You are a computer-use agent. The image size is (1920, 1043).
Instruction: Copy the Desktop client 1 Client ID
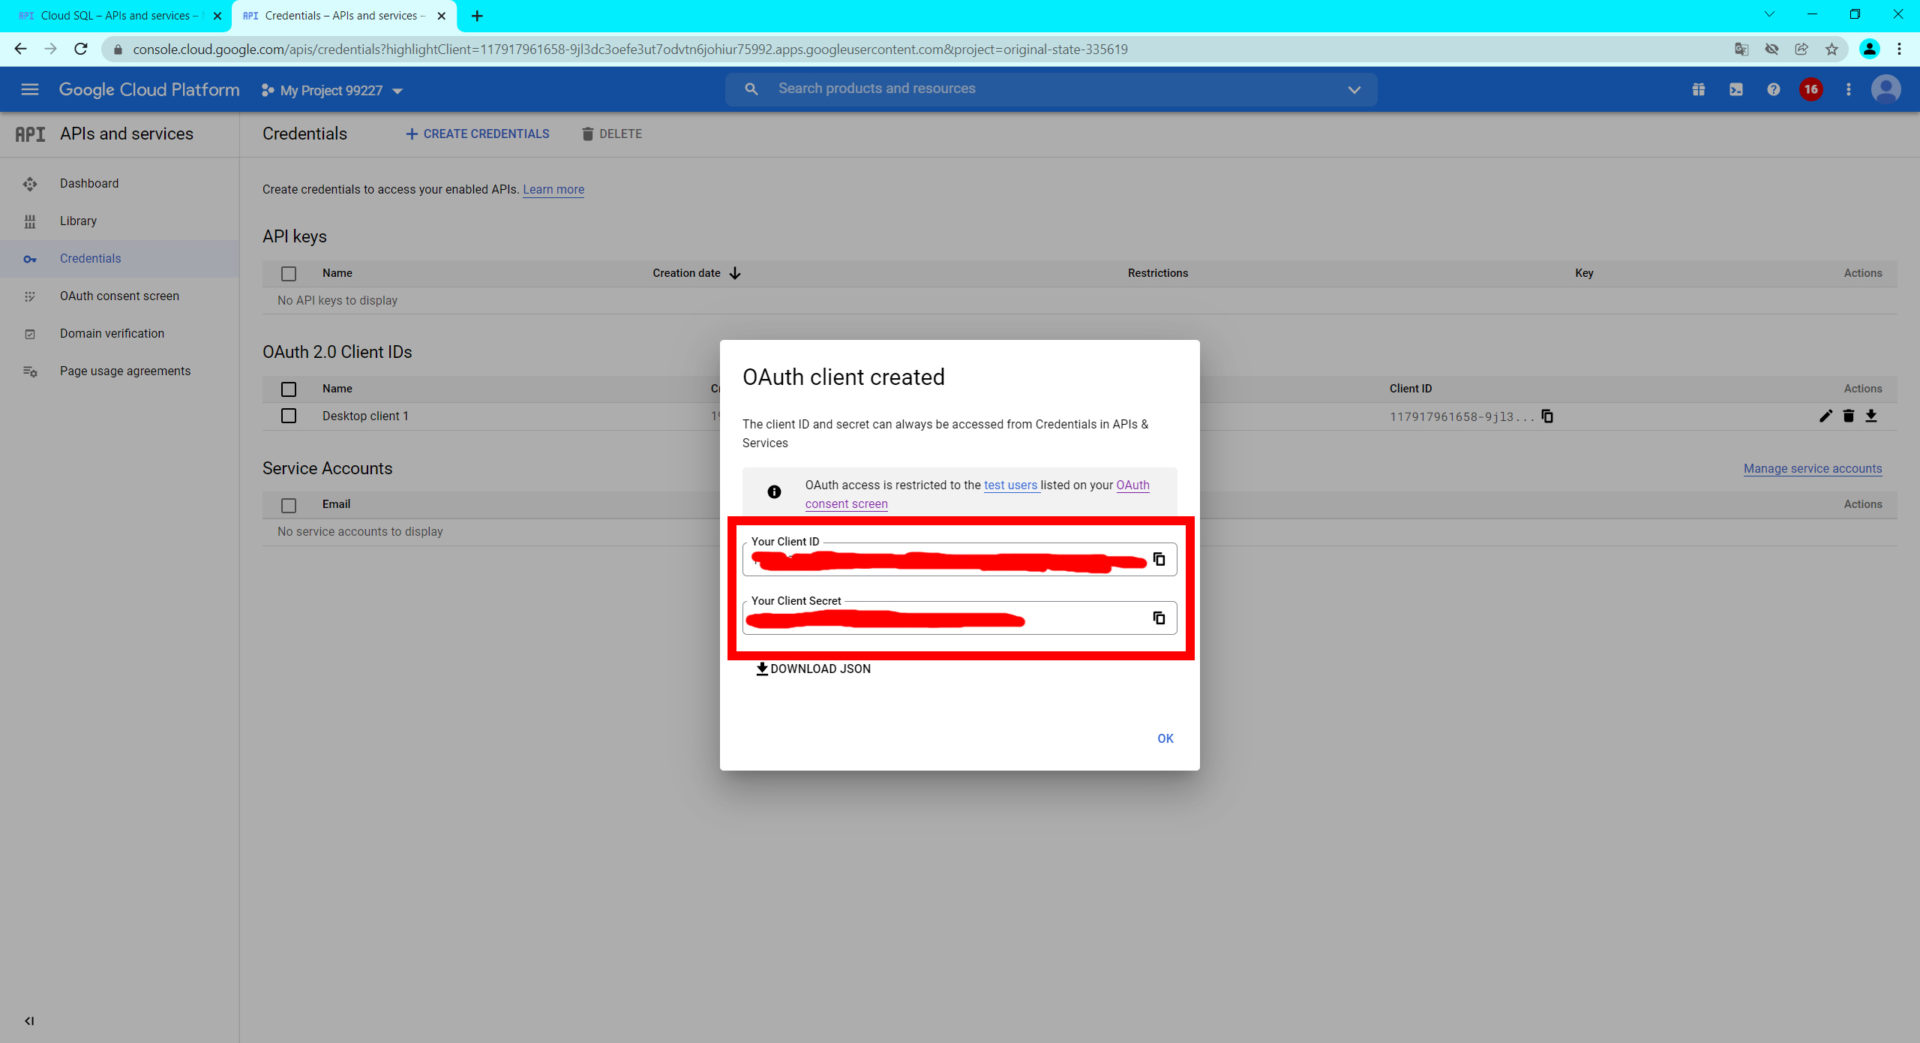pyautogui.click(x=1547, y=416)
